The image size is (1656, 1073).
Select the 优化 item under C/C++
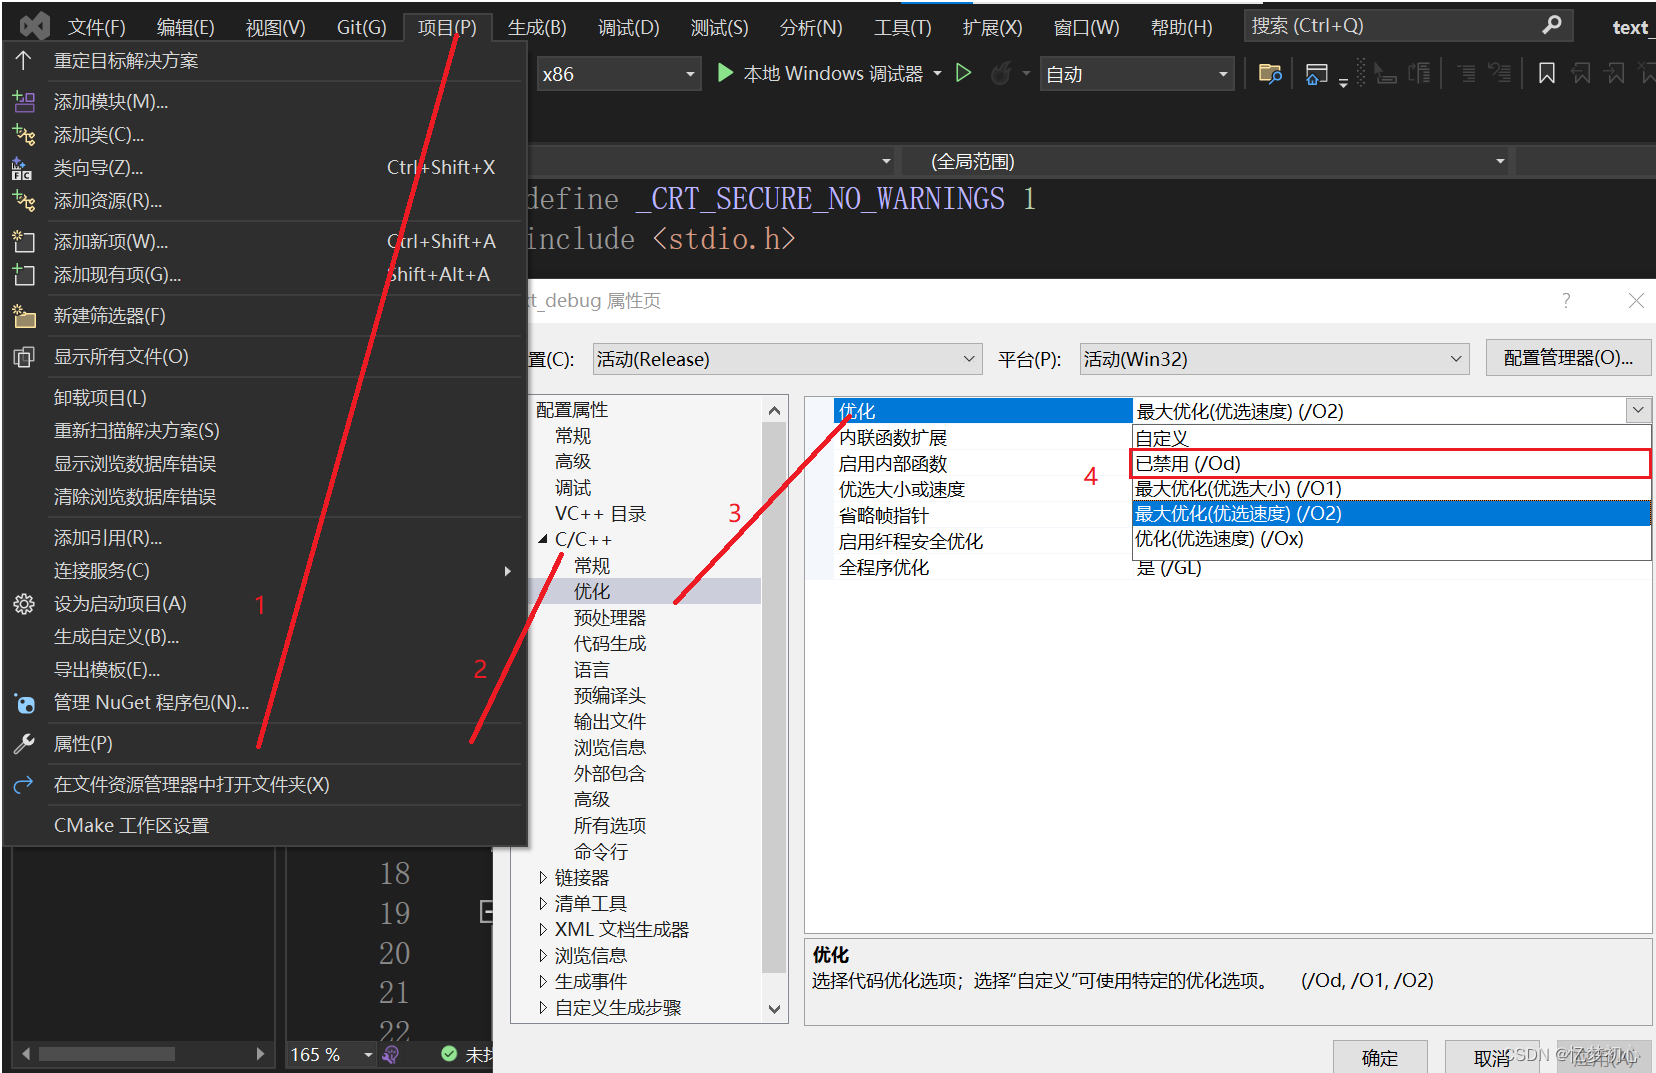click(592, 591)
